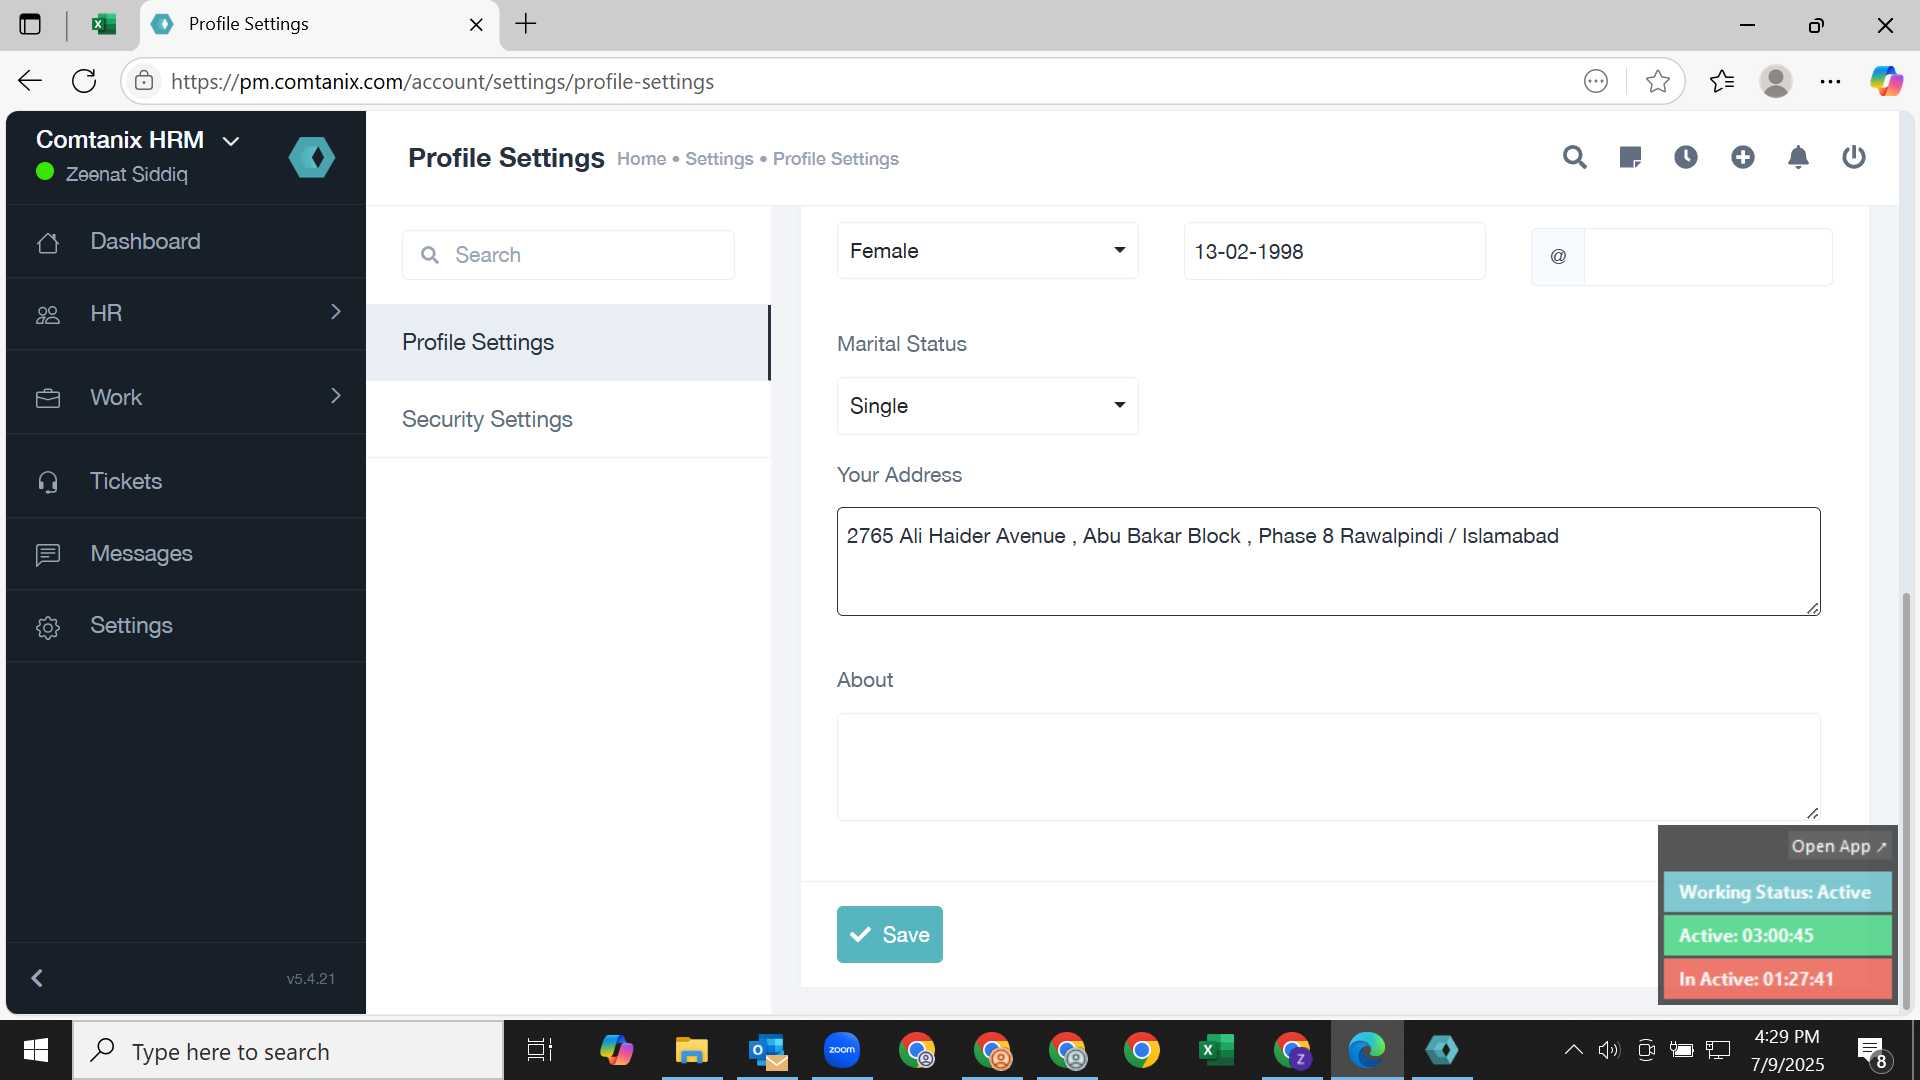Image resolution: width=1920 pixels, height=1080 pixels.
Task: Open browser settings and more menu
Action: tap(1830, 81)
